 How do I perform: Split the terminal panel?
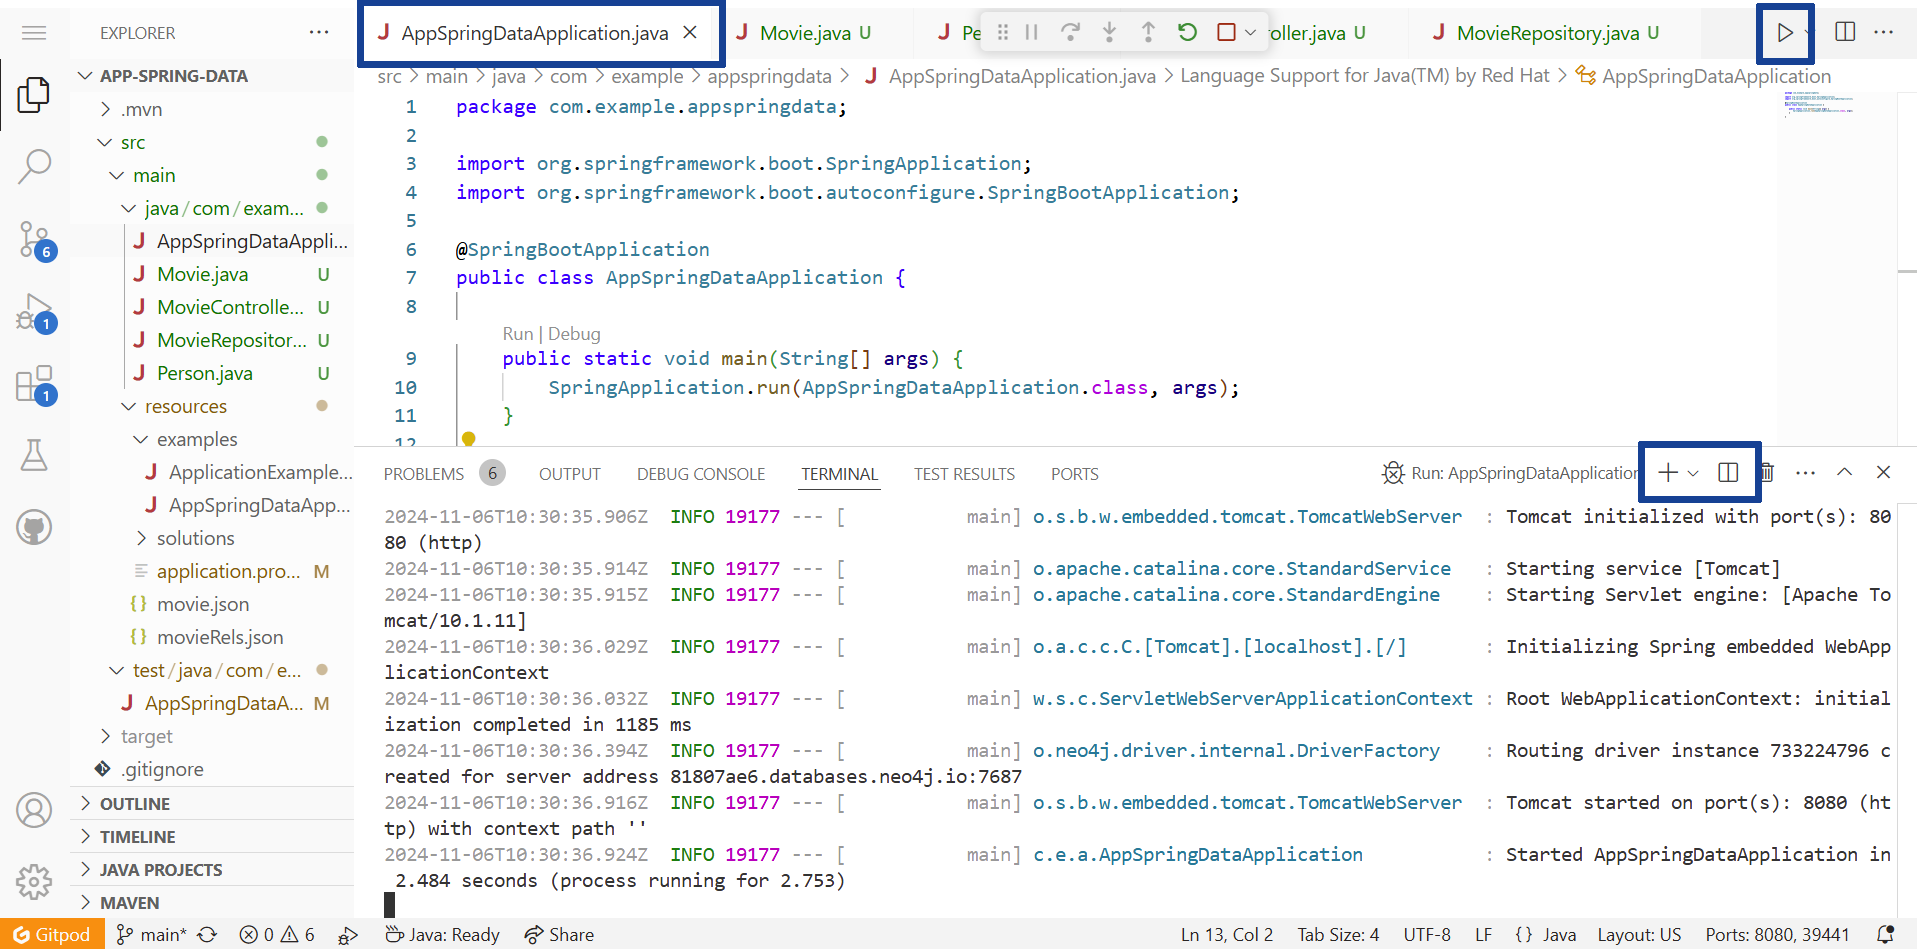click(x=1728, y=472)
